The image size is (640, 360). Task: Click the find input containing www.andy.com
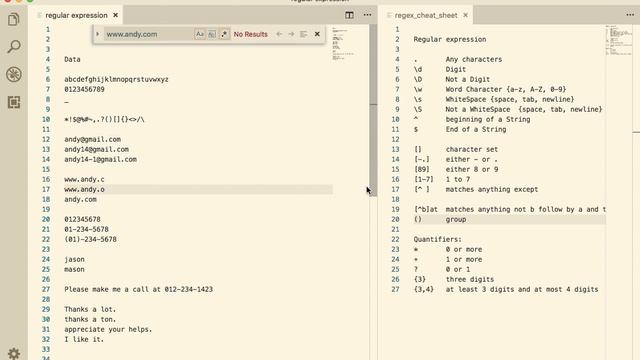pos(149,34)
